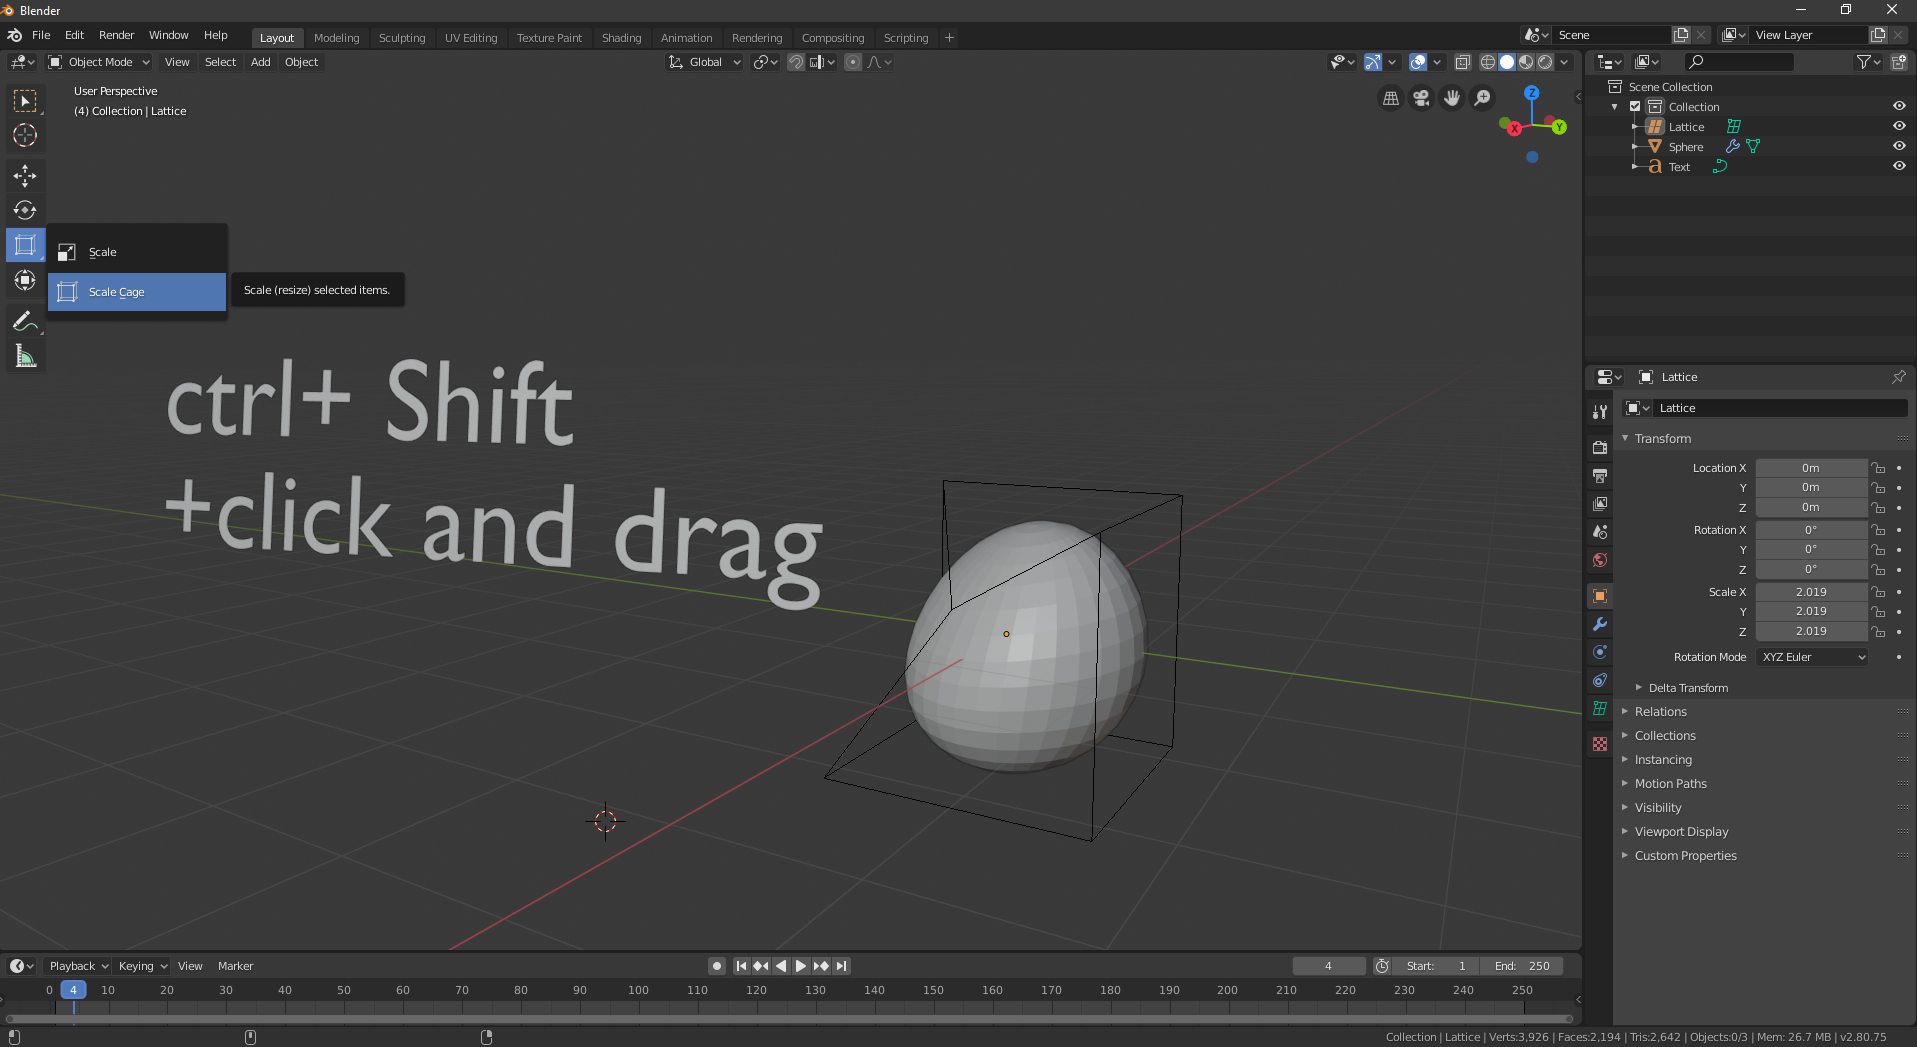The height and width of the screenshot is (1047, 1917).
Task: Click the pan view hand icon
Action: click(1452, 98)
